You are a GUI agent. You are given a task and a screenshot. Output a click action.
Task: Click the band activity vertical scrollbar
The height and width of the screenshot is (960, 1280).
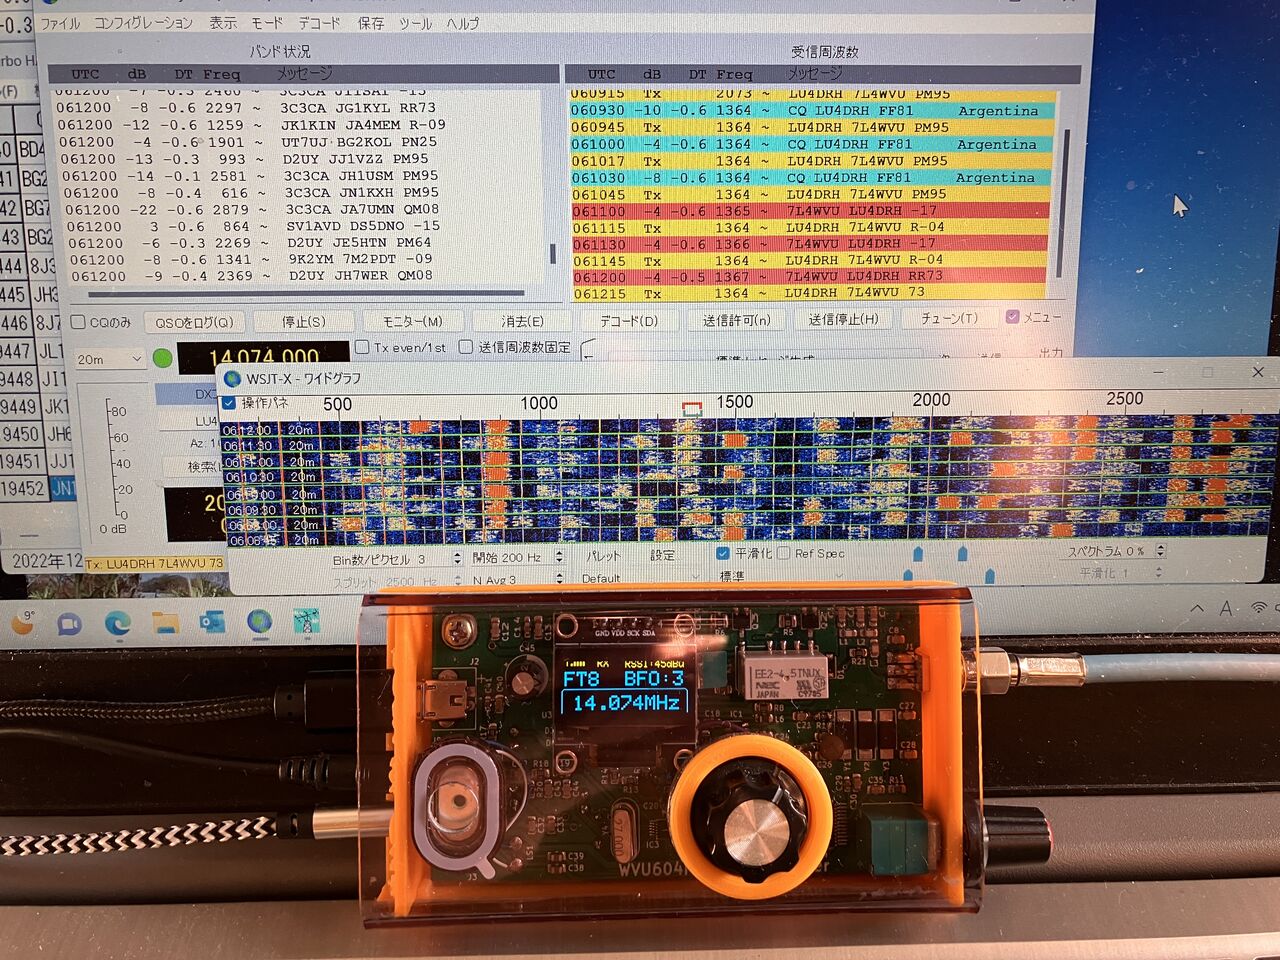click(x=552, y=253)
